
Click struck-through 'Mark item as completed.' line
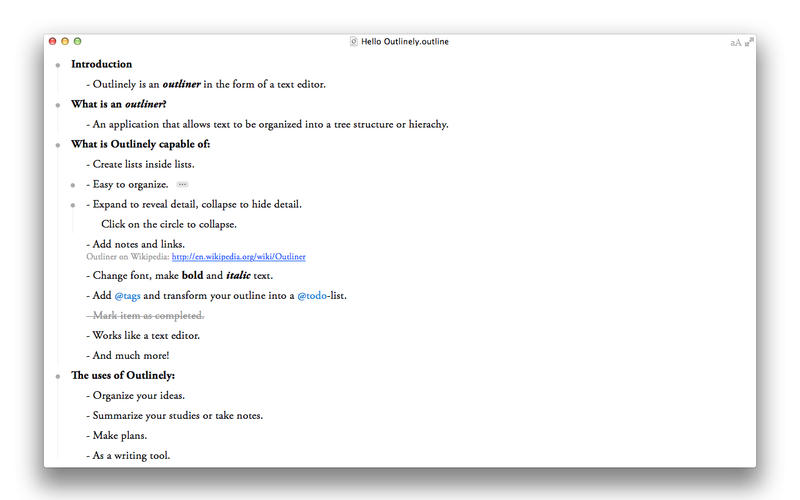(145, 316)
